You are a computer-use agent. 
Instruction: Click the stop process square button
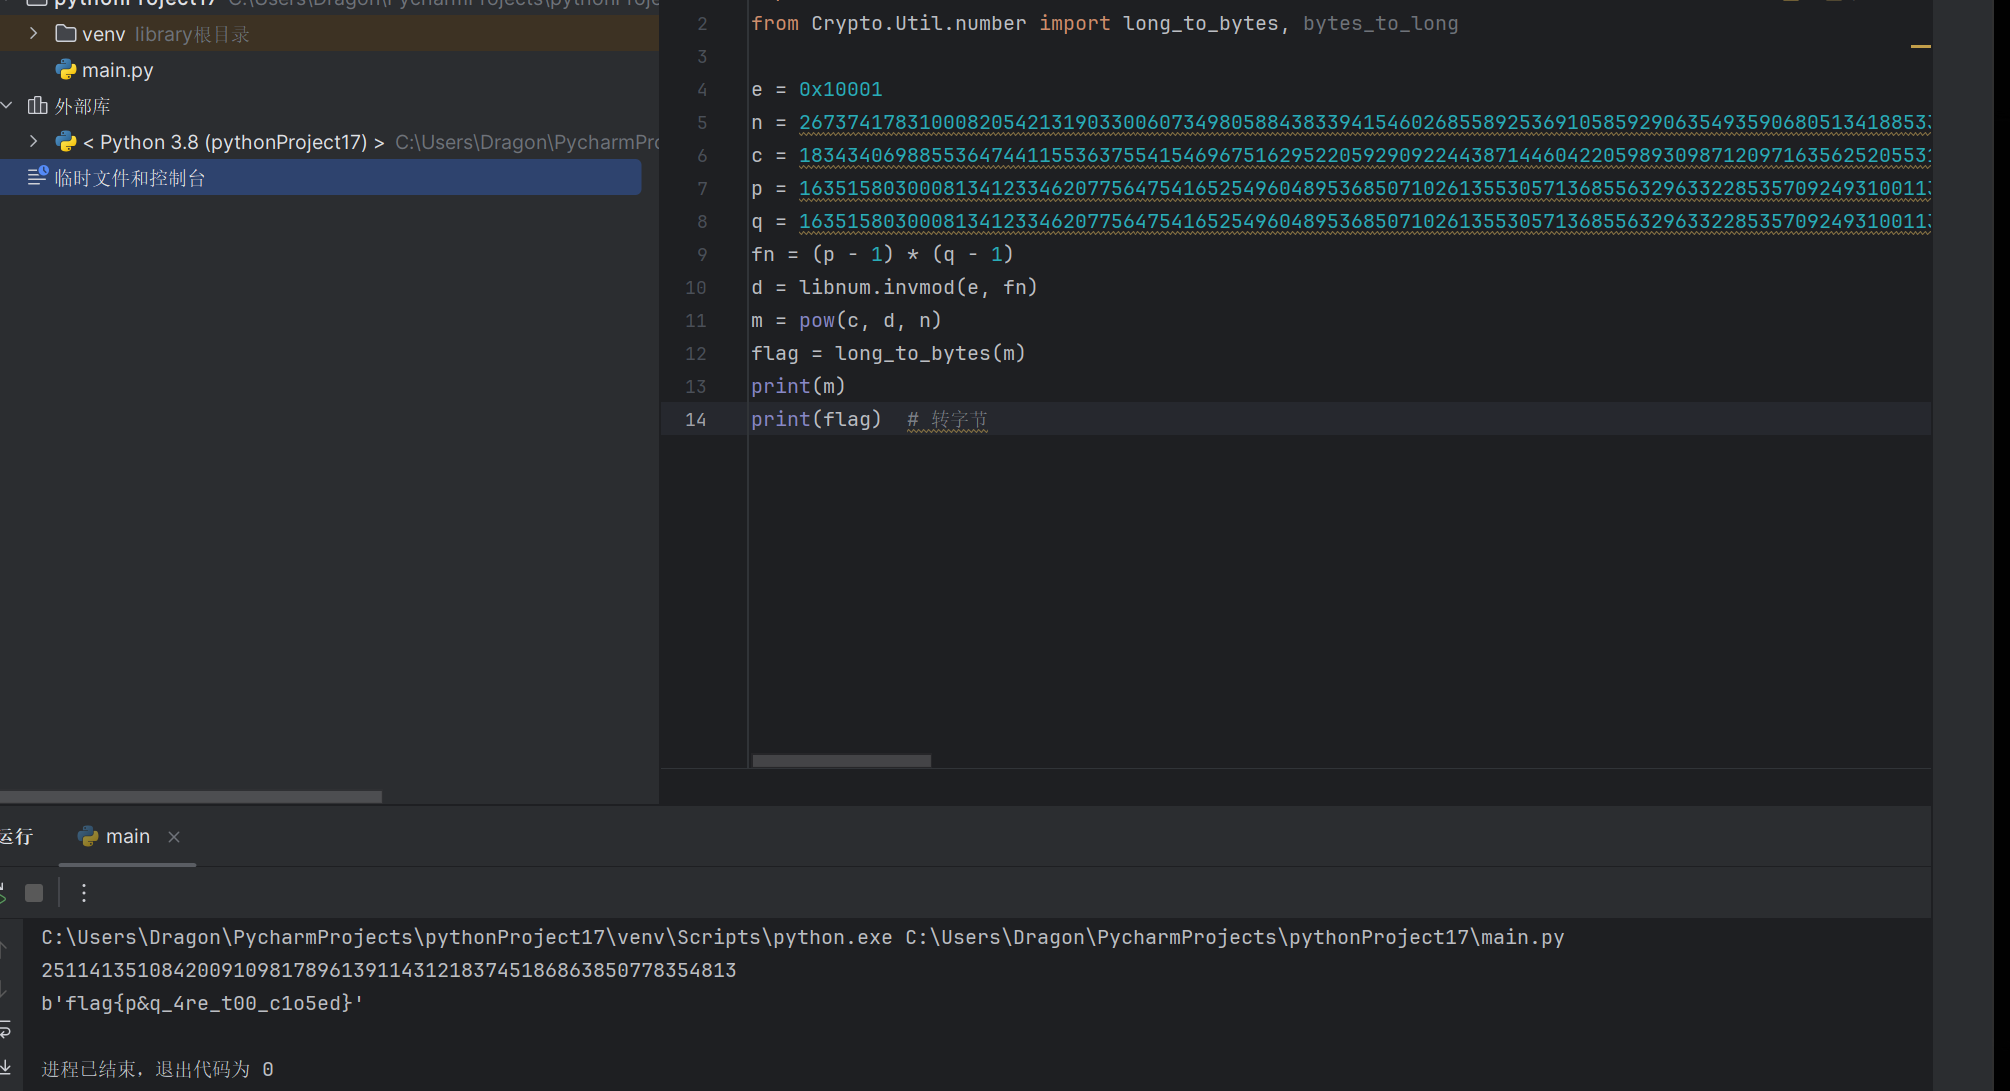34,893
